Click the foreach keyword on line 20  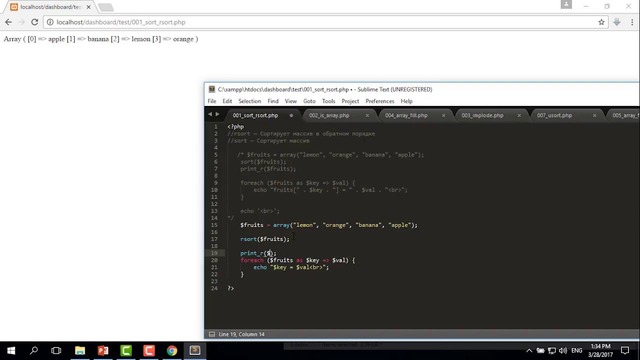pyautogui.click(x=252, y=260)
